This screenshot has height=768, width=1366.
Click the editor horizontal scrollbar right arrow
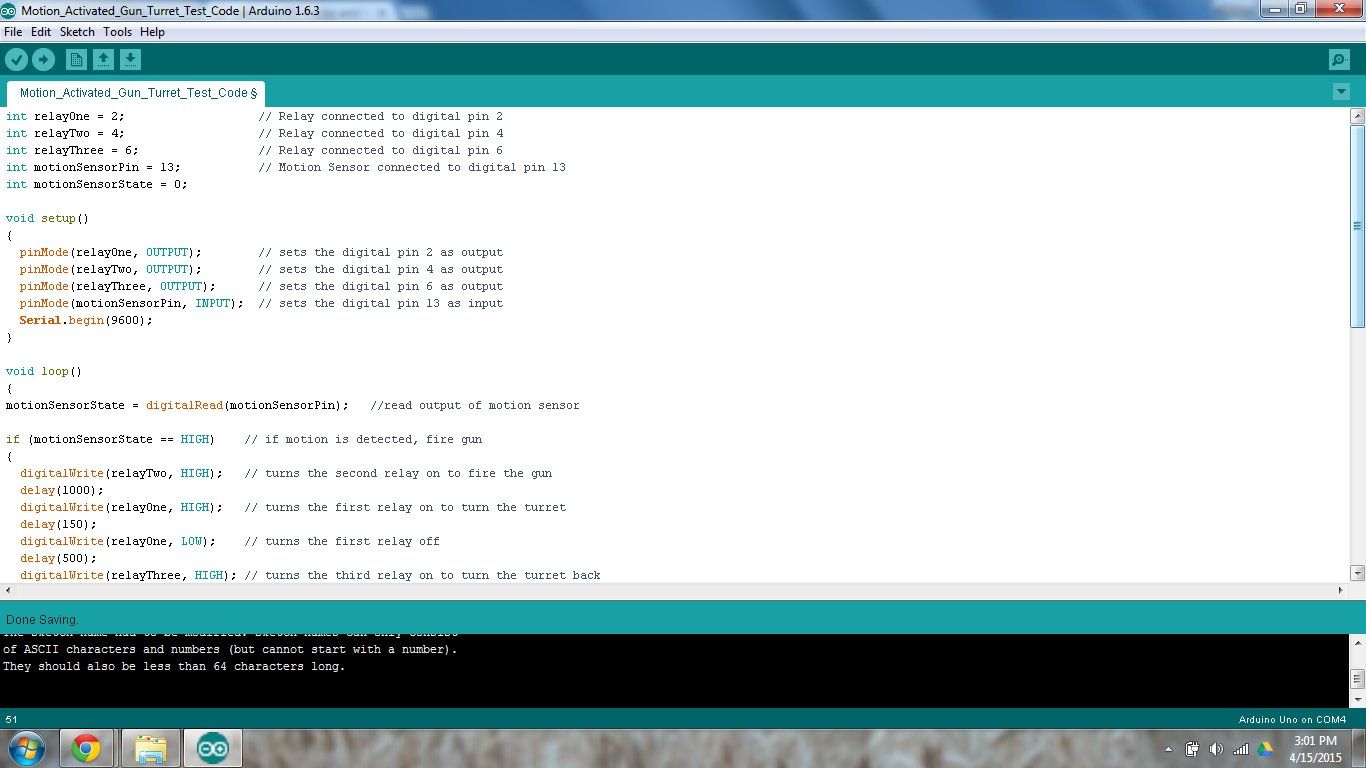1340,591
